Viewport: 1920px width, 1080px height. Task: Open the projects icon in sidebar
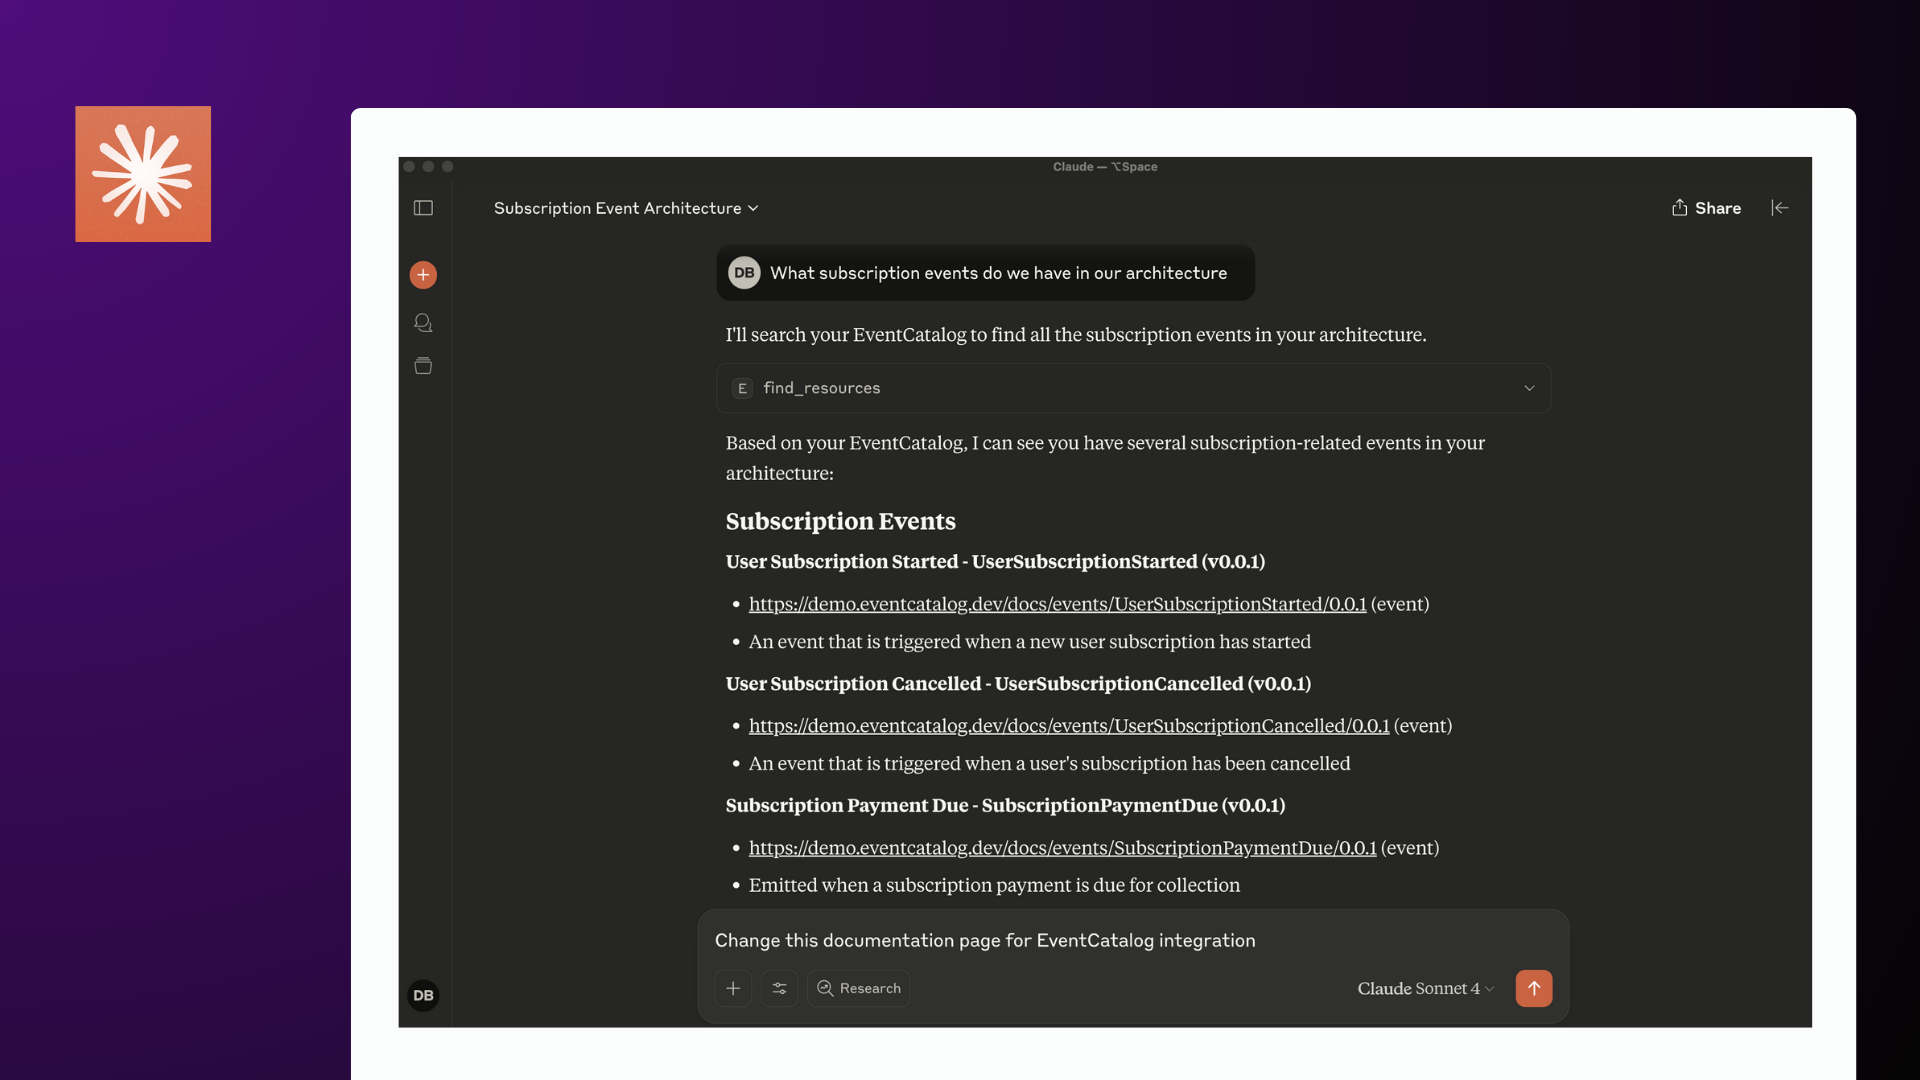click(x=423, y=366)
